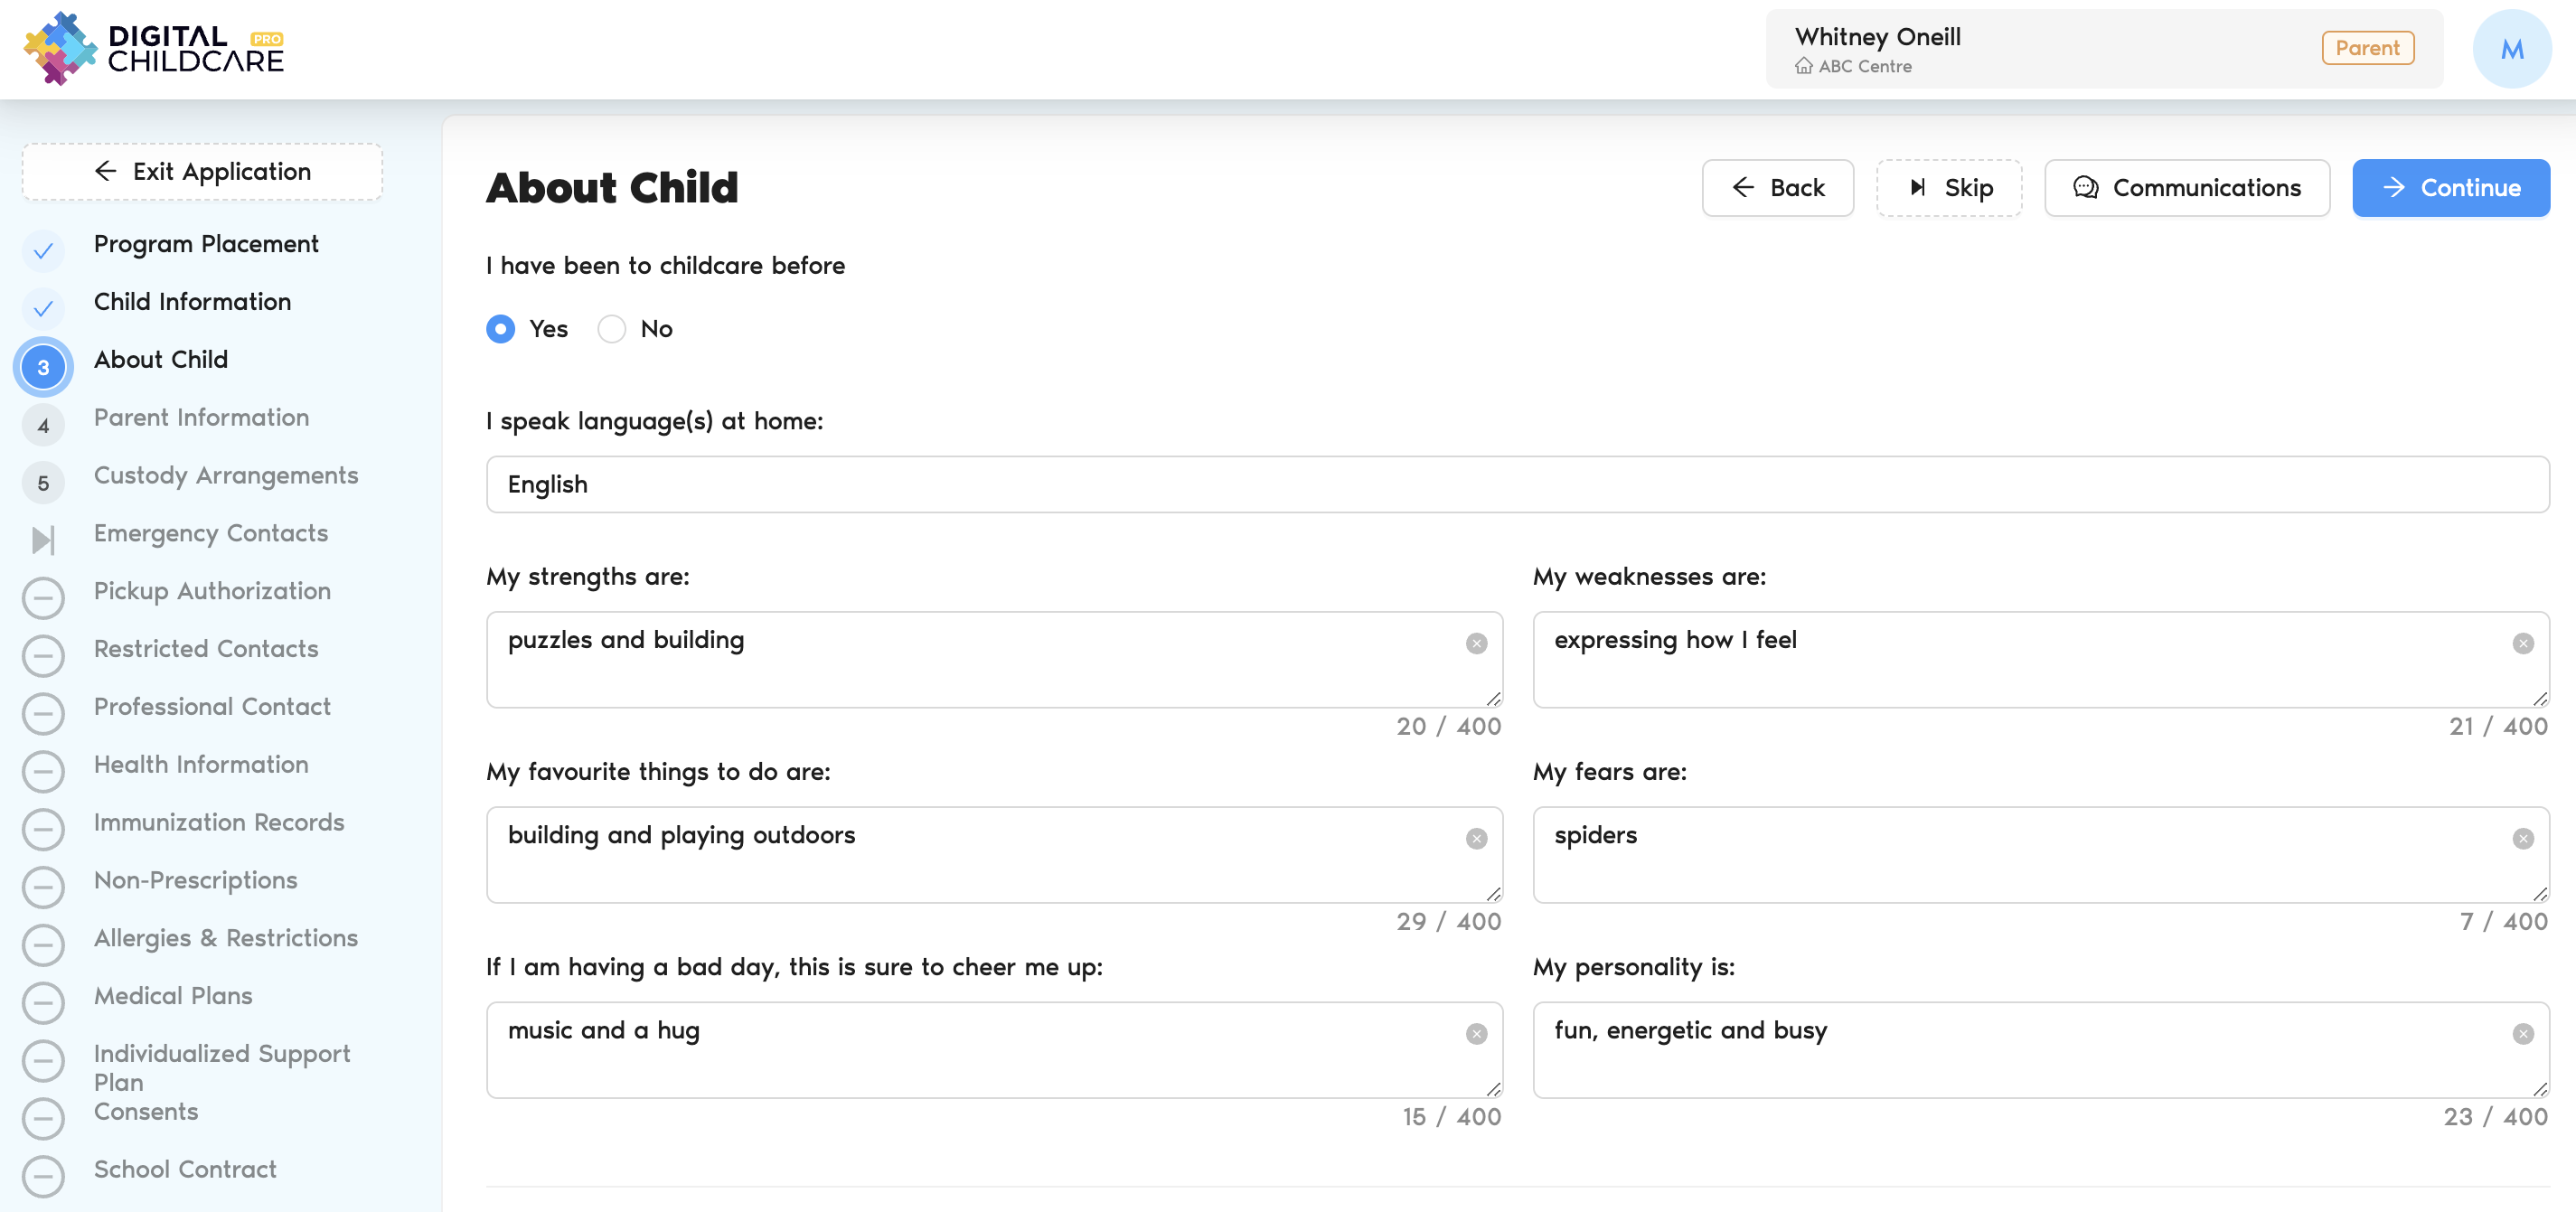Click the Program Placement checkmark icon

tap(43, 251)
